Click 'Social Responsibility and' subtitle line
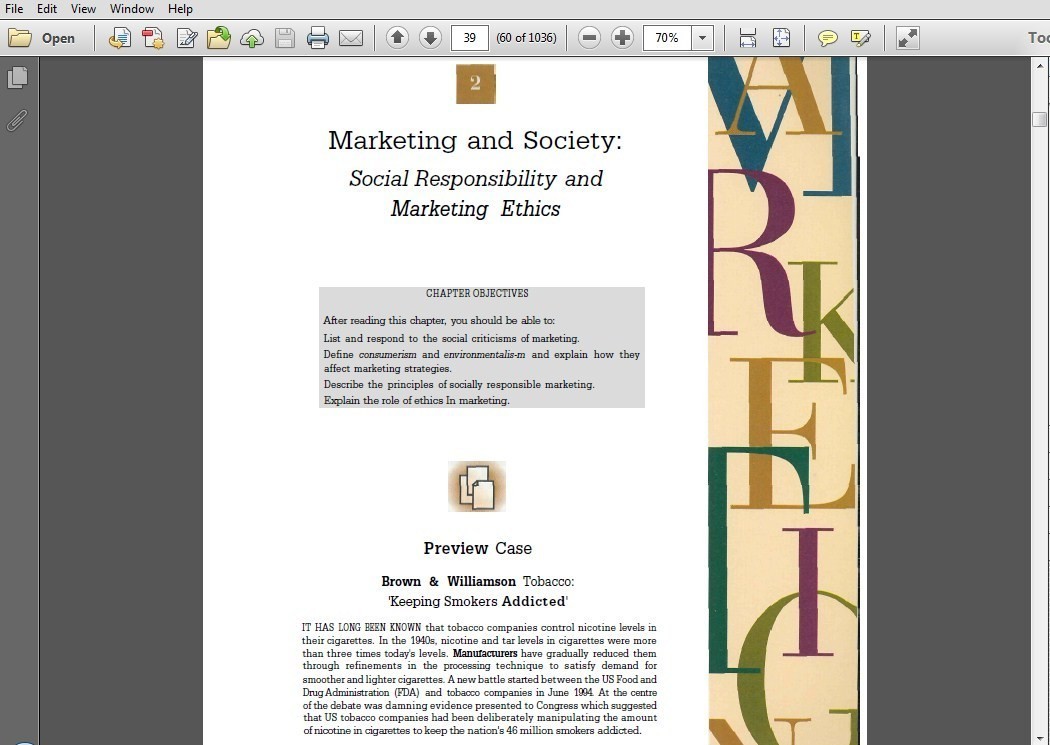1050x745 pixels. pyautogui.click(x=475, y=179)
